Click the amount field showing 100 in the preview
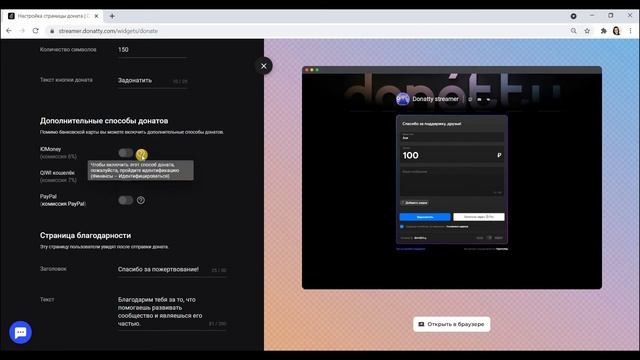 452,155
